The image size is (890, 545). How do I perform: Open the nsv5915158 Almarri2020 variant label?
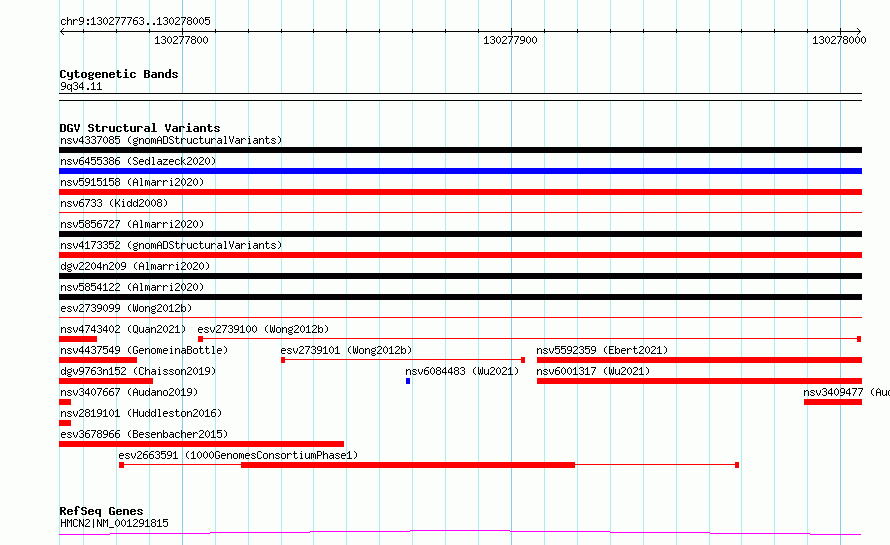tap(132, 182)
